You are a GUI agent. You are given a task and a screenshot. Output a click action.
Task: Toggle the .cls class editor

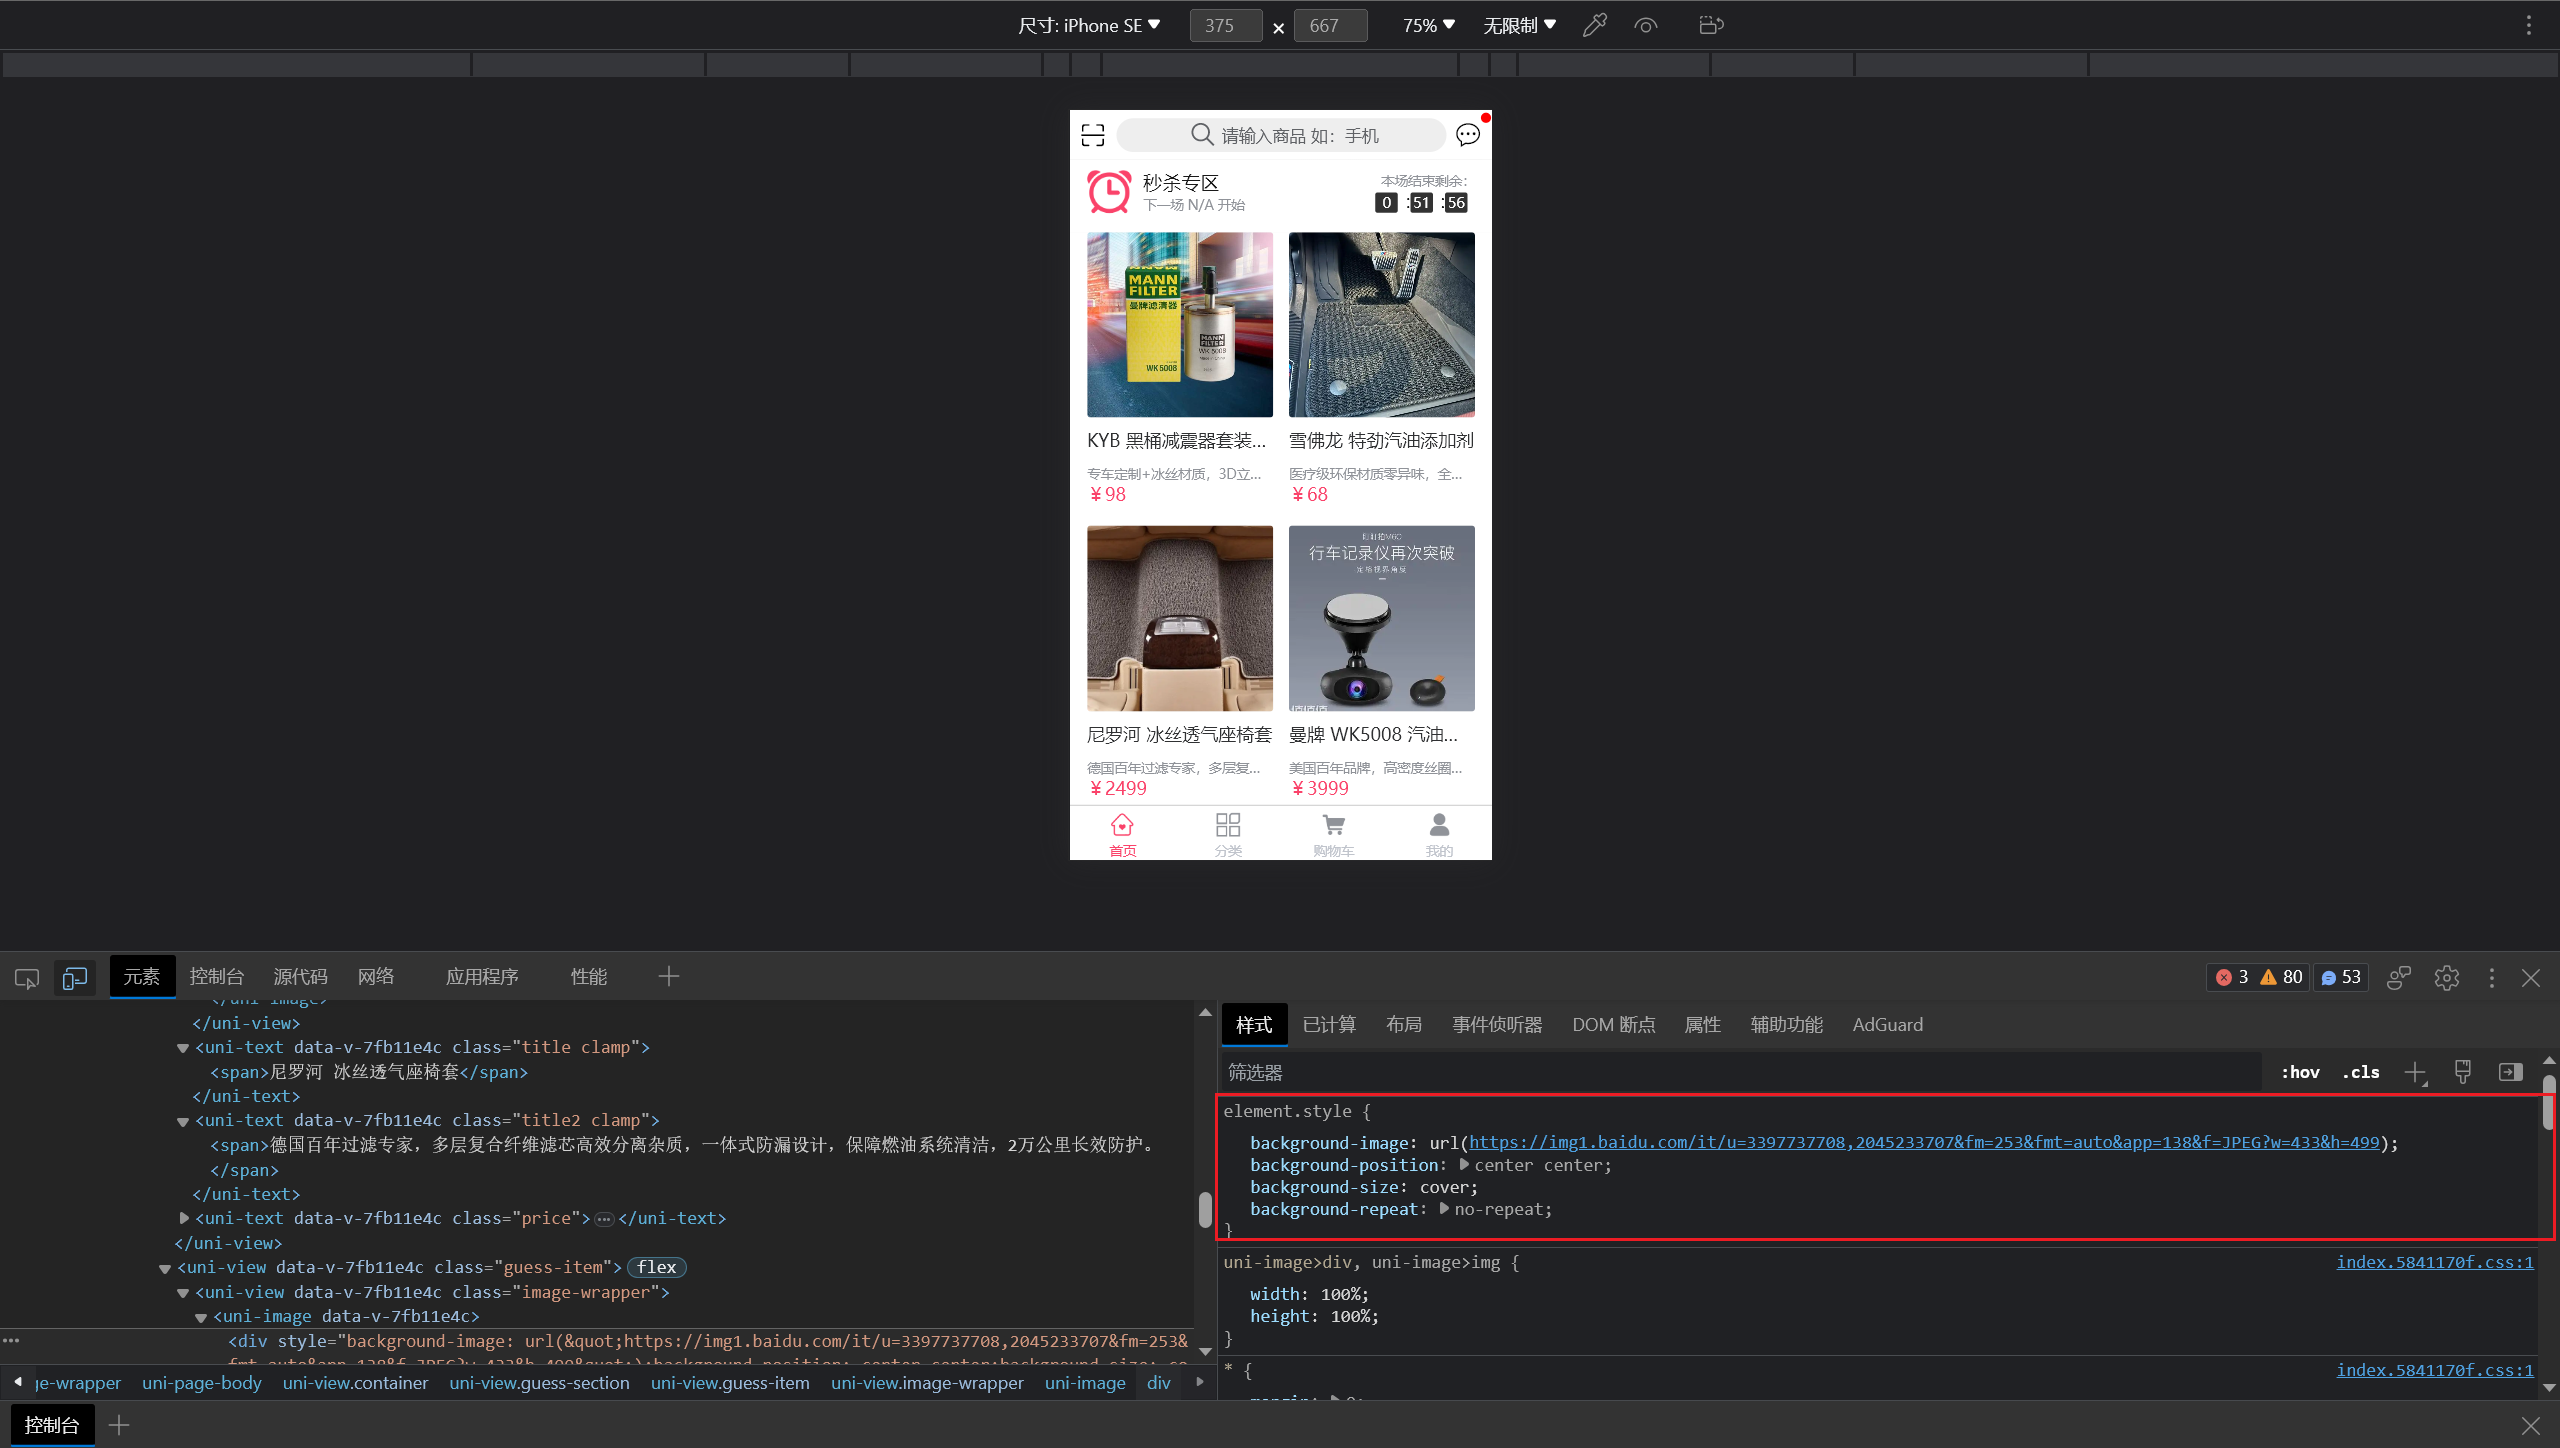click(x=2361, y=1072)
